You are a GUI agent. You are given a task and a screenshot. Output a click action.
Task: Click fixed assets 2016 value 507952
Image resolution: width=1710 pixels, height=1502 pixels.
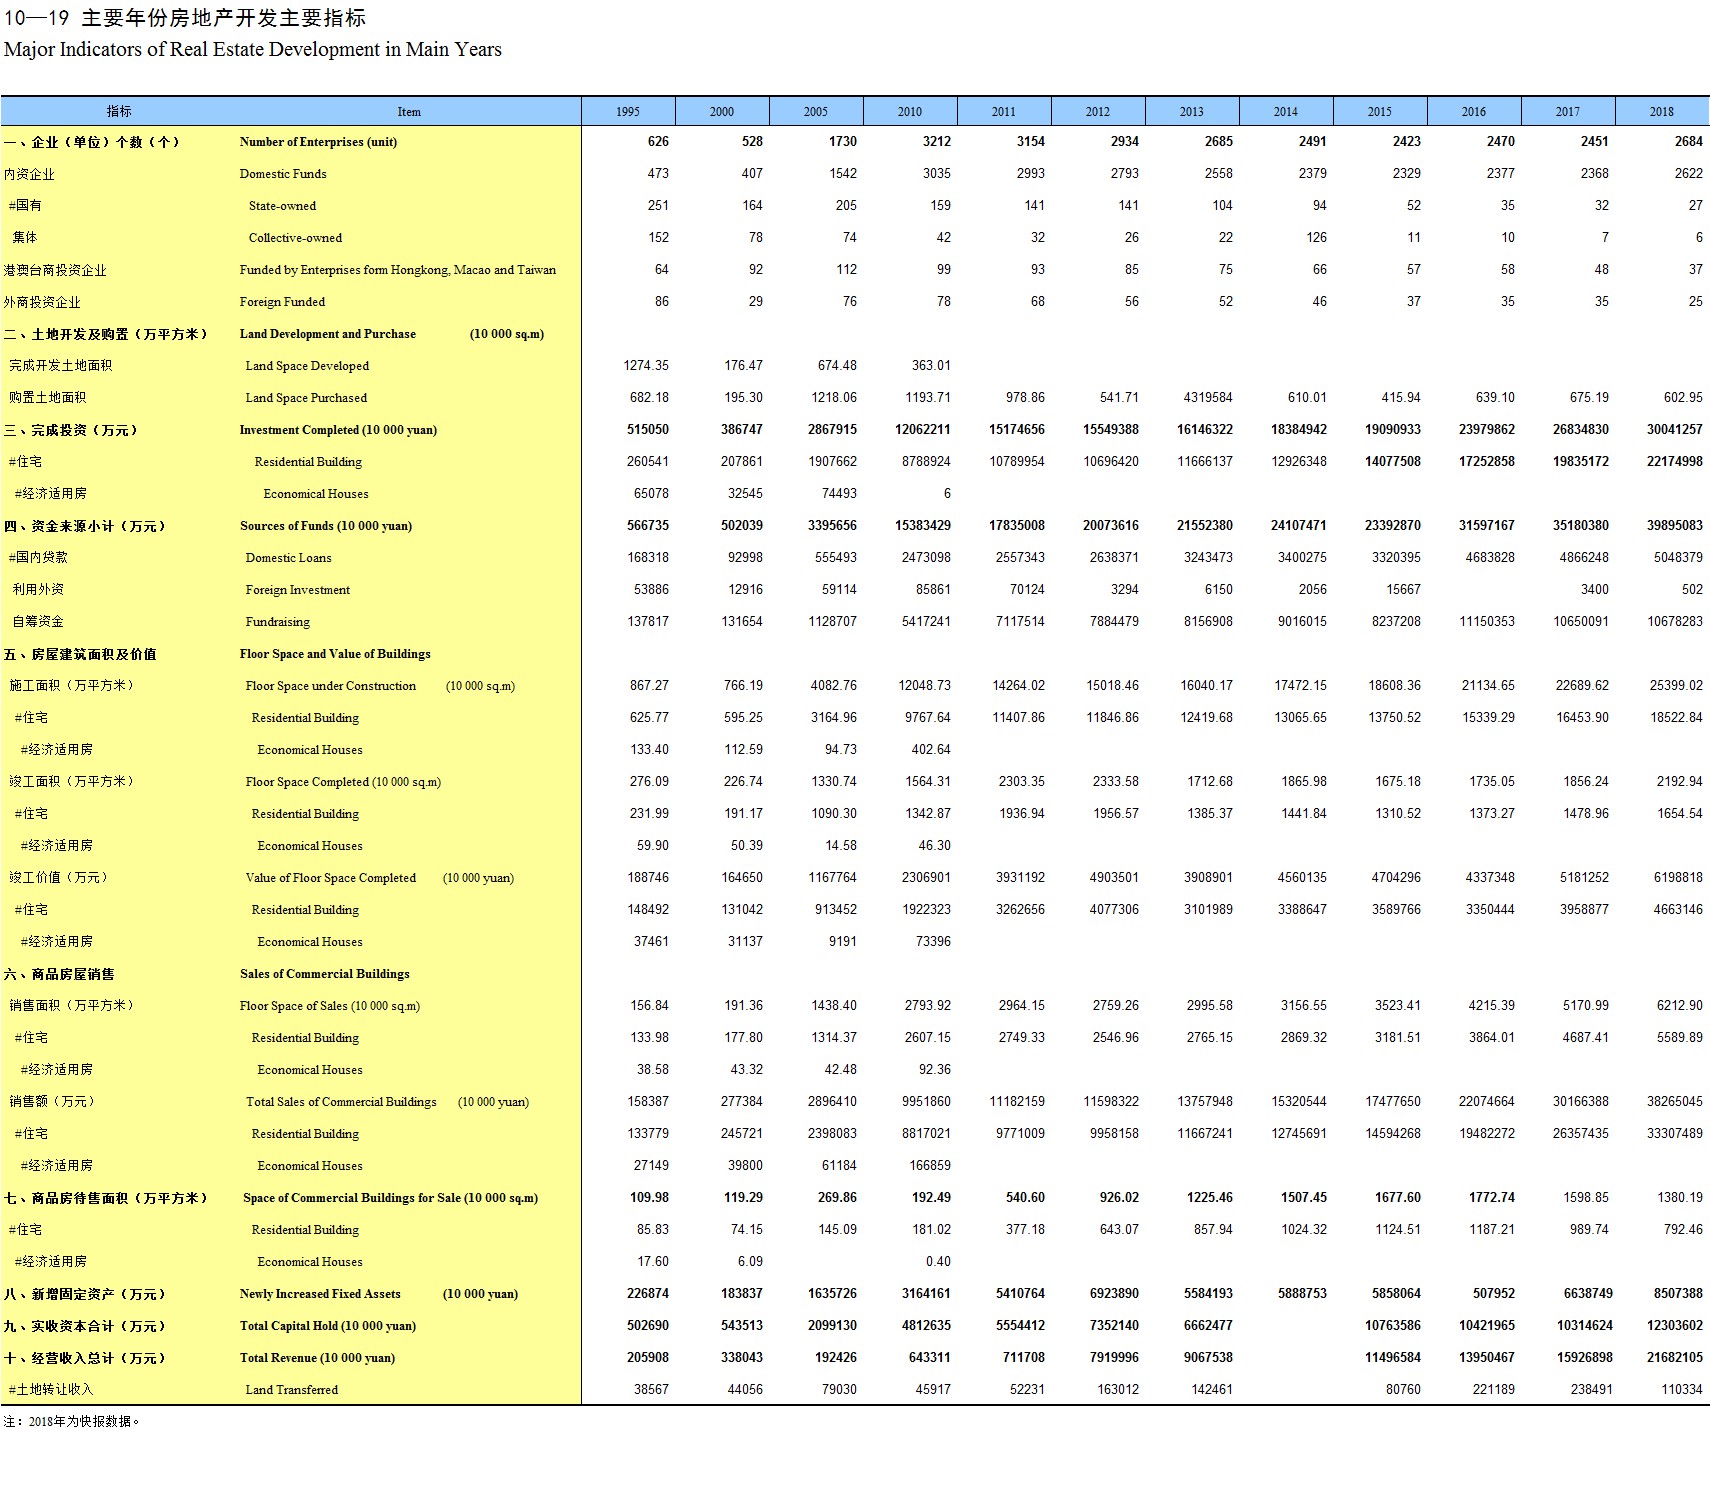(1494, 1294)
